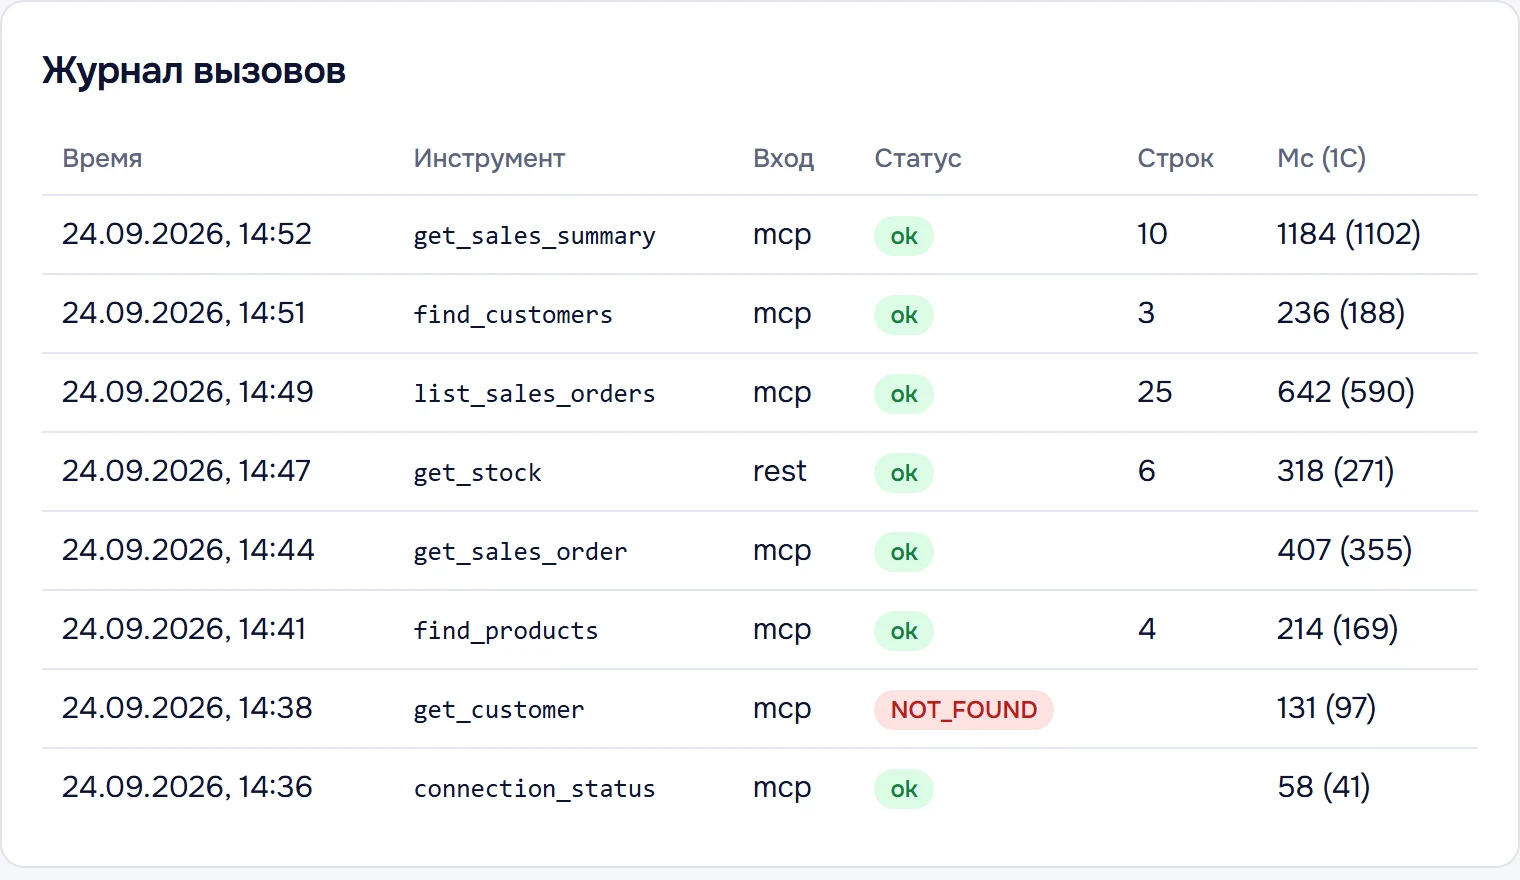
Task: Click the ok badge in connection_status row
Action: tap(904, 789)
